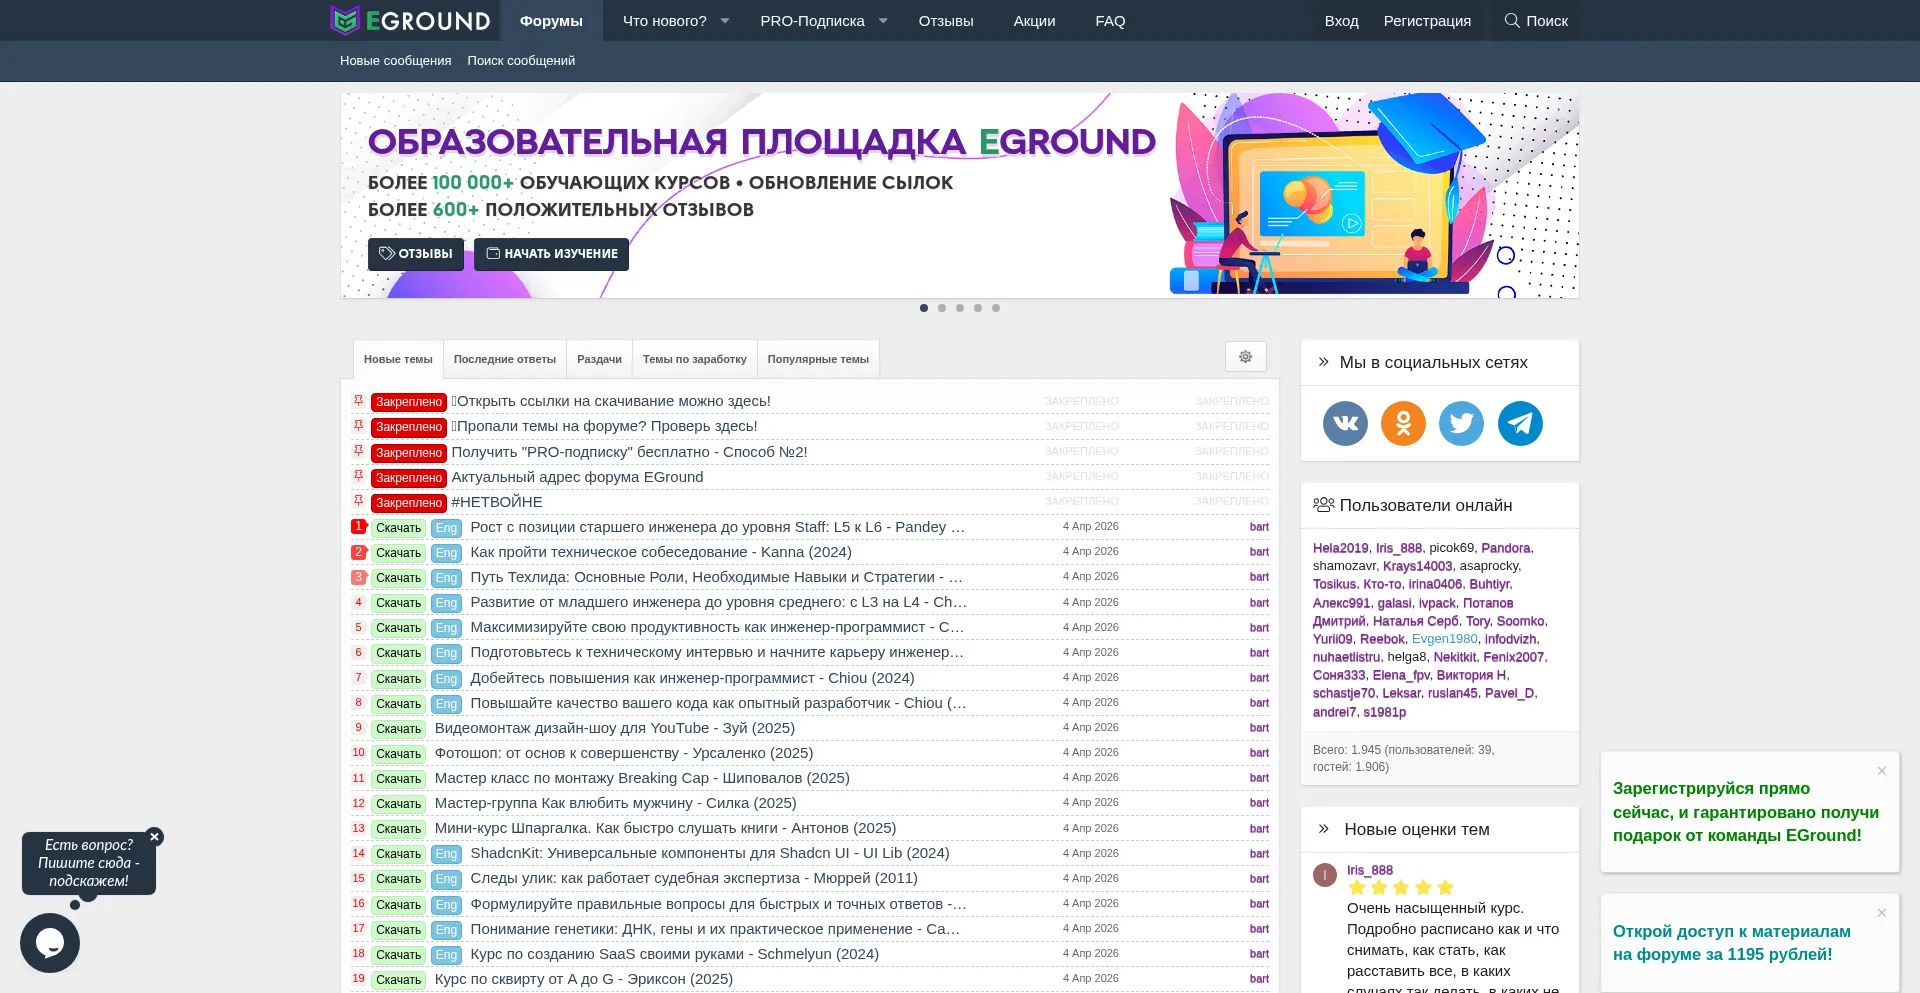The width and height of the screenshot is (1920, 993).
Task: Open topic 'Следы улик: как работает судебная экспертиза'
Action: point(694,878)
